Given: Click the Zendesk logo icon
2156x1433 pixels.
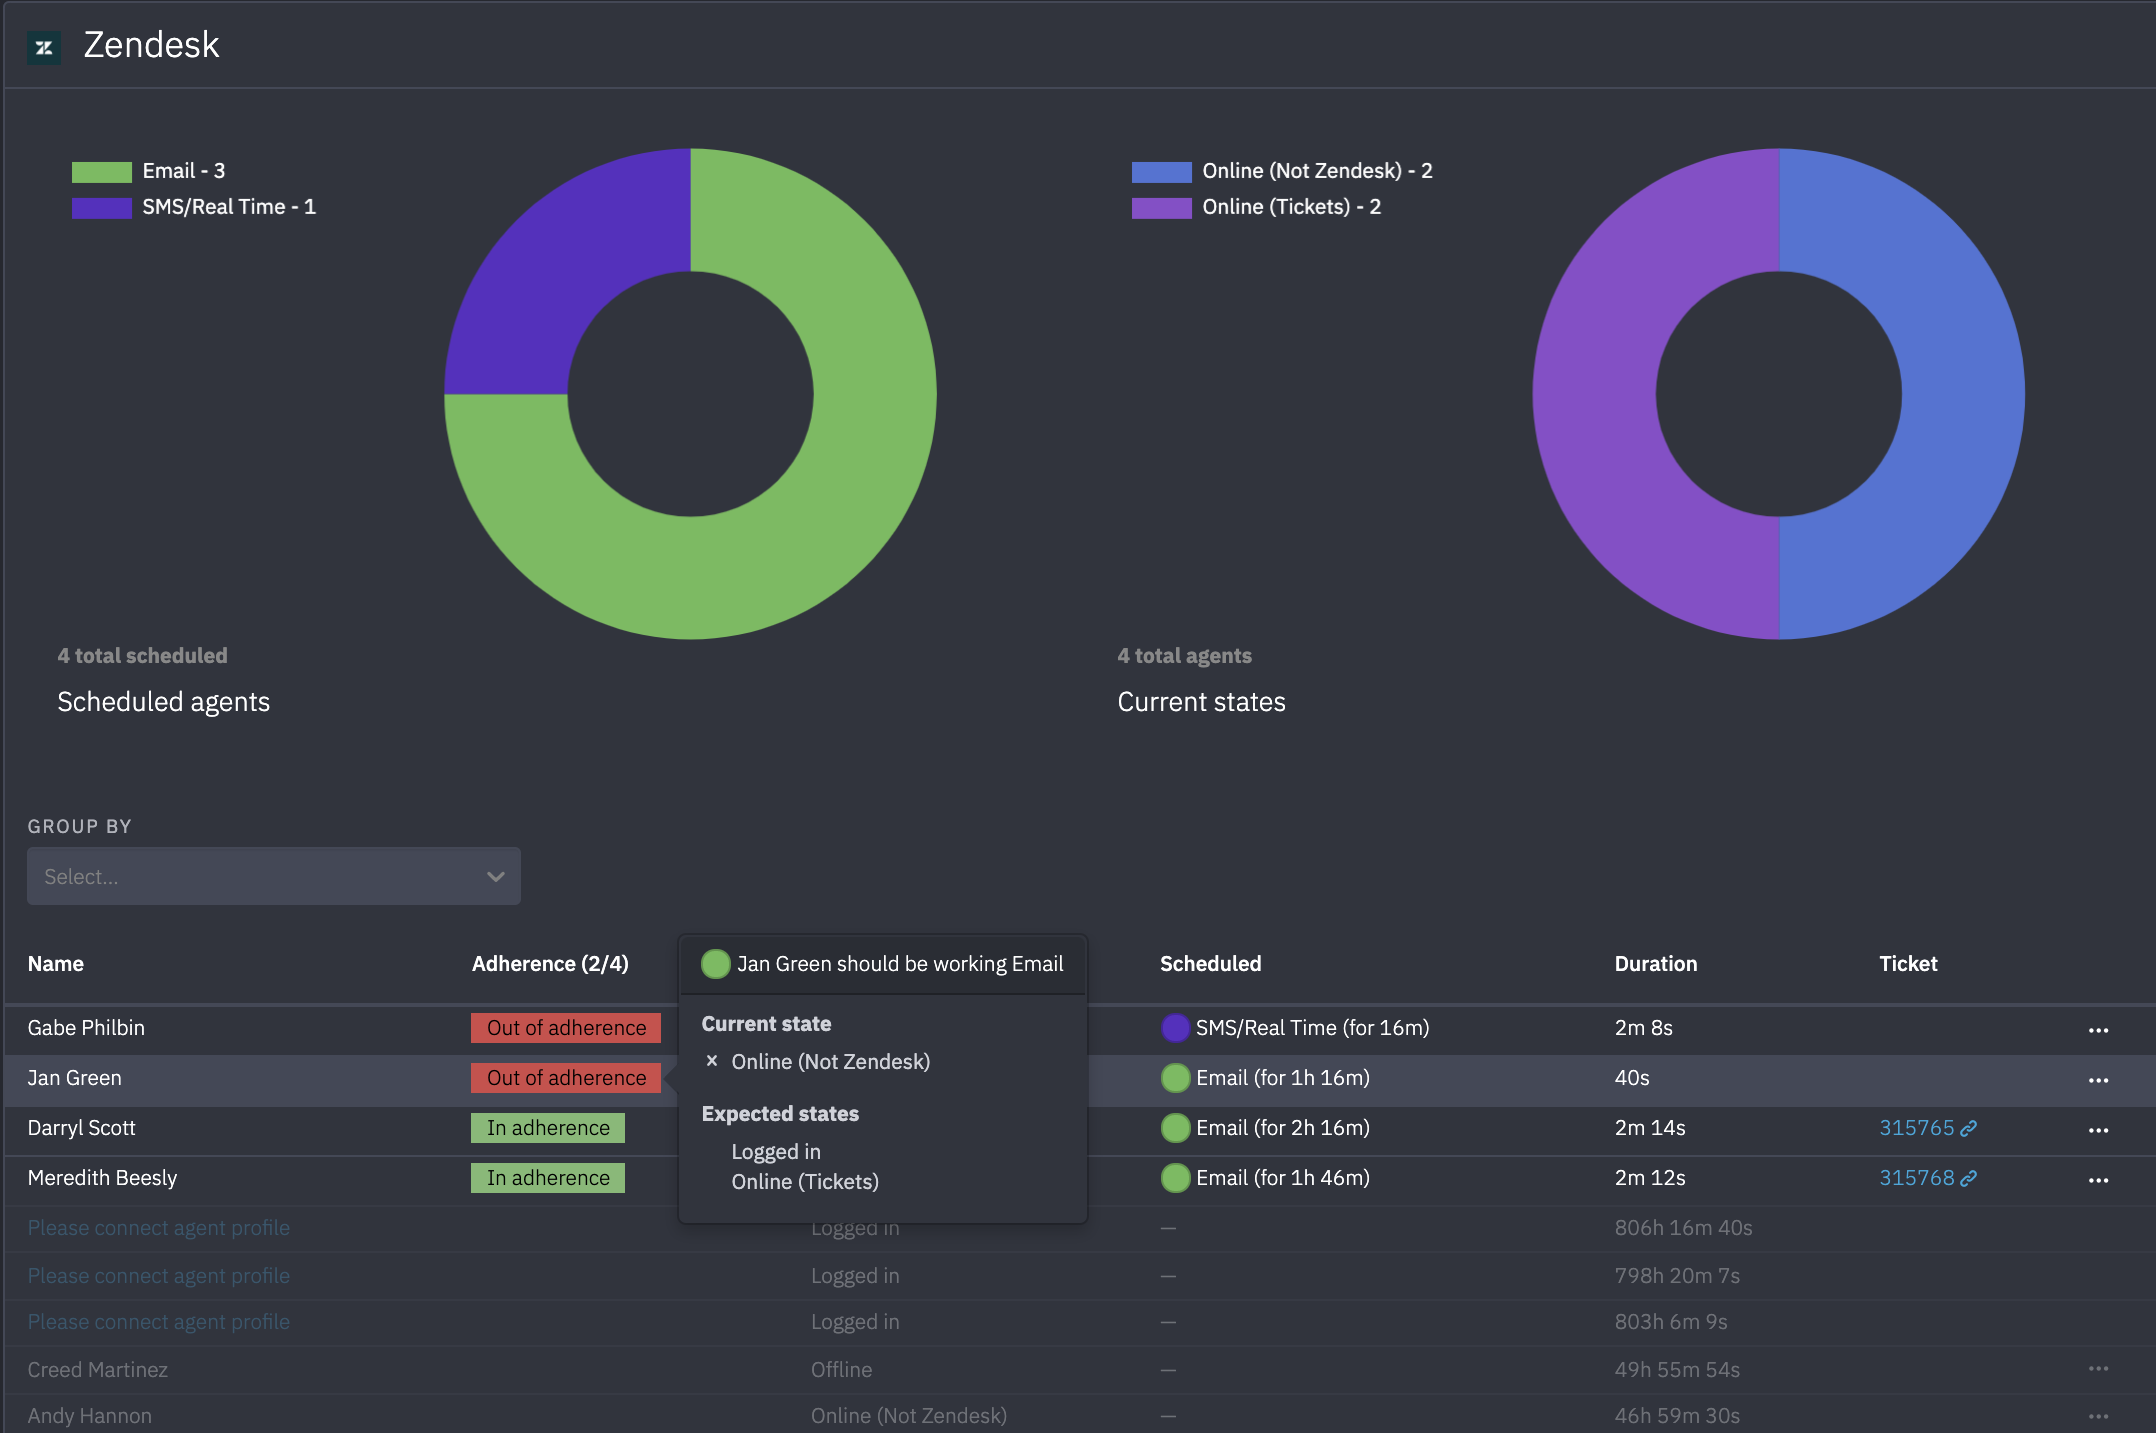Looking at the screenshot, I should pos(44,47).
